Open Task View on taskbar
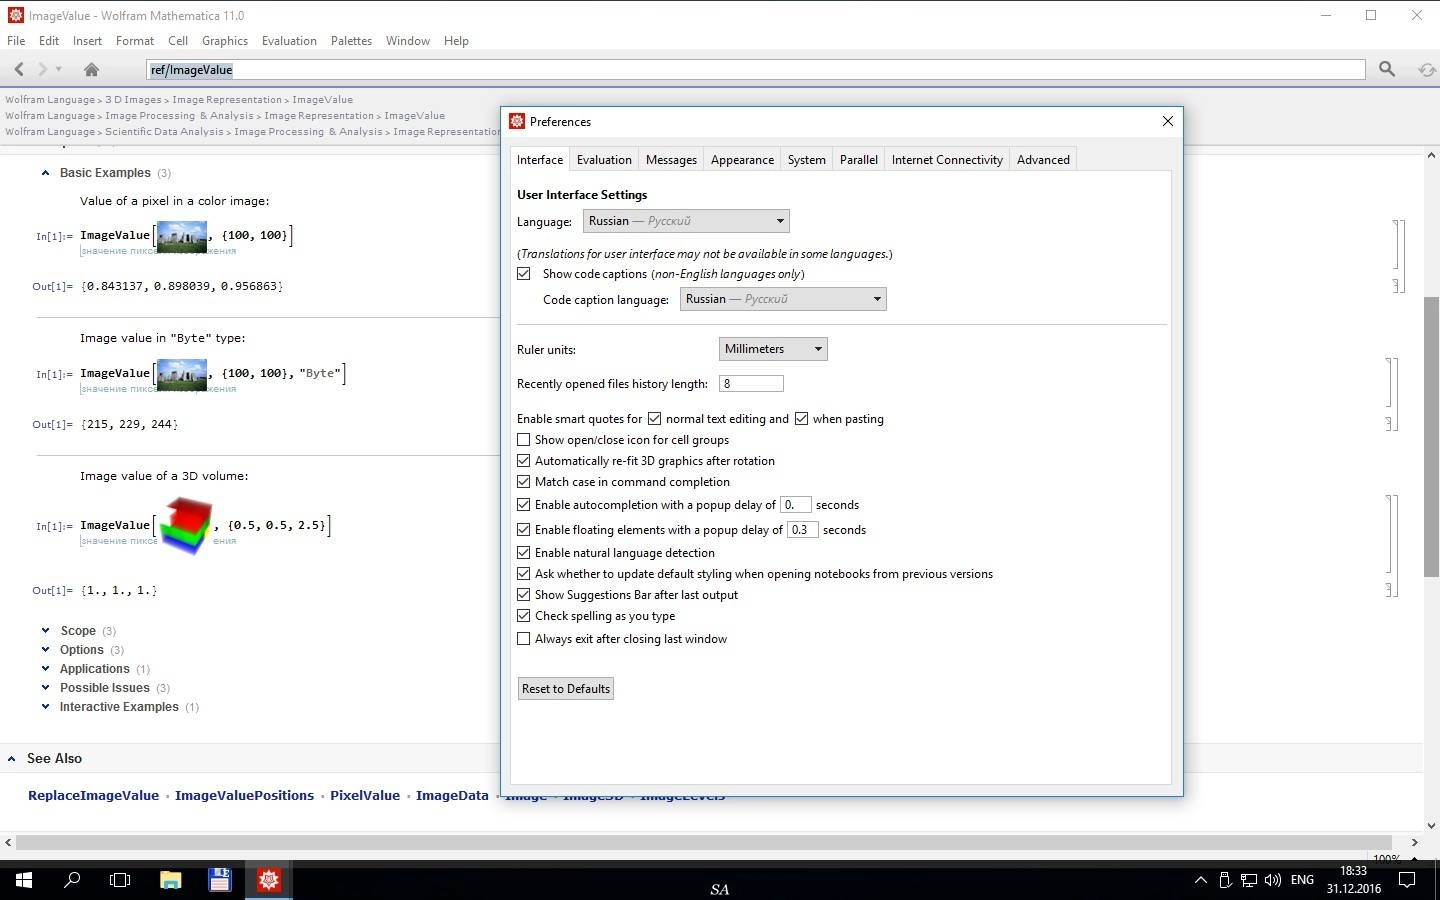Screen dimensions: 1440x900 tap(120, 880)
